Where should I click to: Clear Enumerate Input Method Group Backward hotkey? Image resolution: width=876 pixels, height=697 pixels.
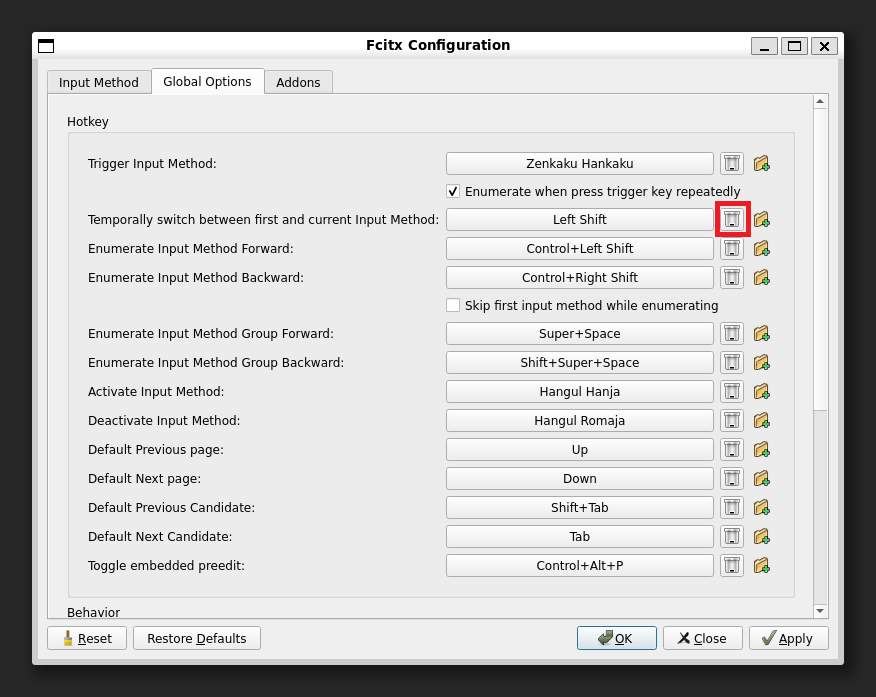tap(731, 362)
